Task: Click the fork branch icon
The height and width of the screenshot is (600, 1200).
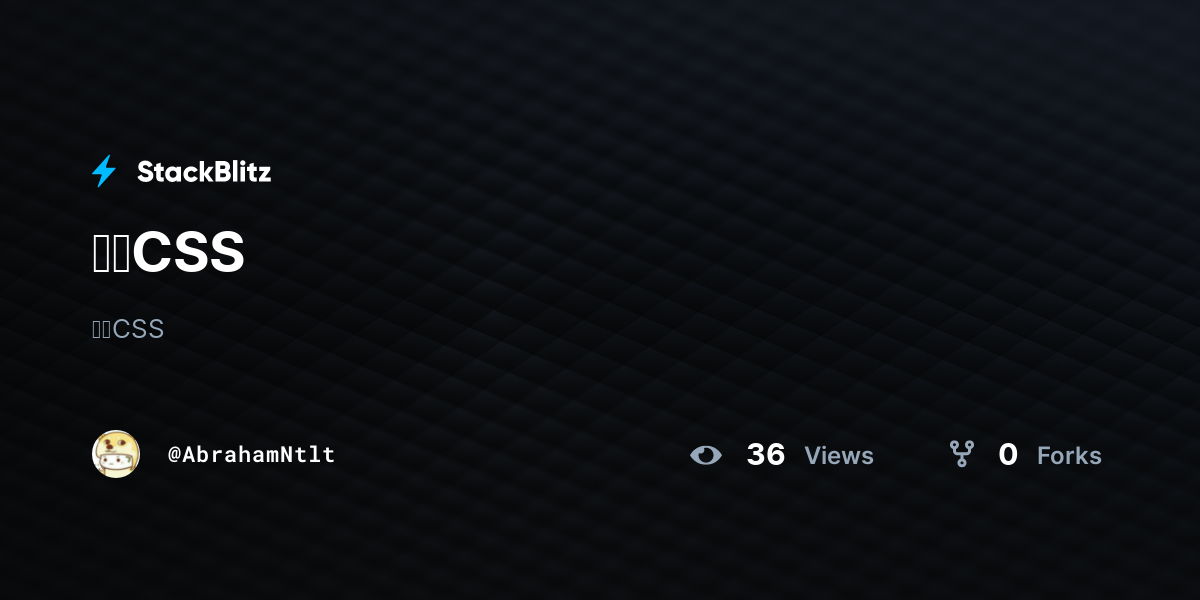Action: click(962, 454)
